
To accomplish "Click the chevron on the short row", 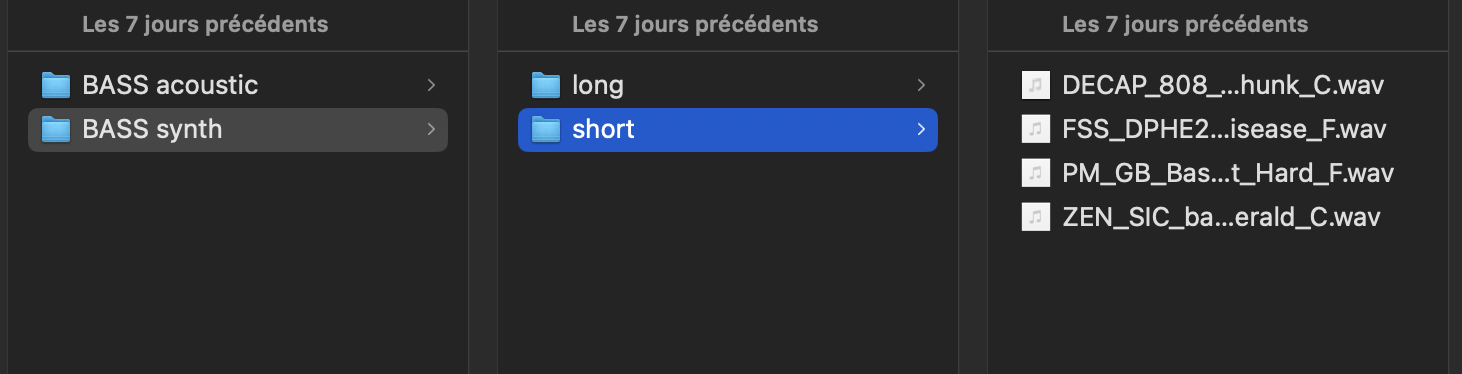I will [x=921, y=129].
